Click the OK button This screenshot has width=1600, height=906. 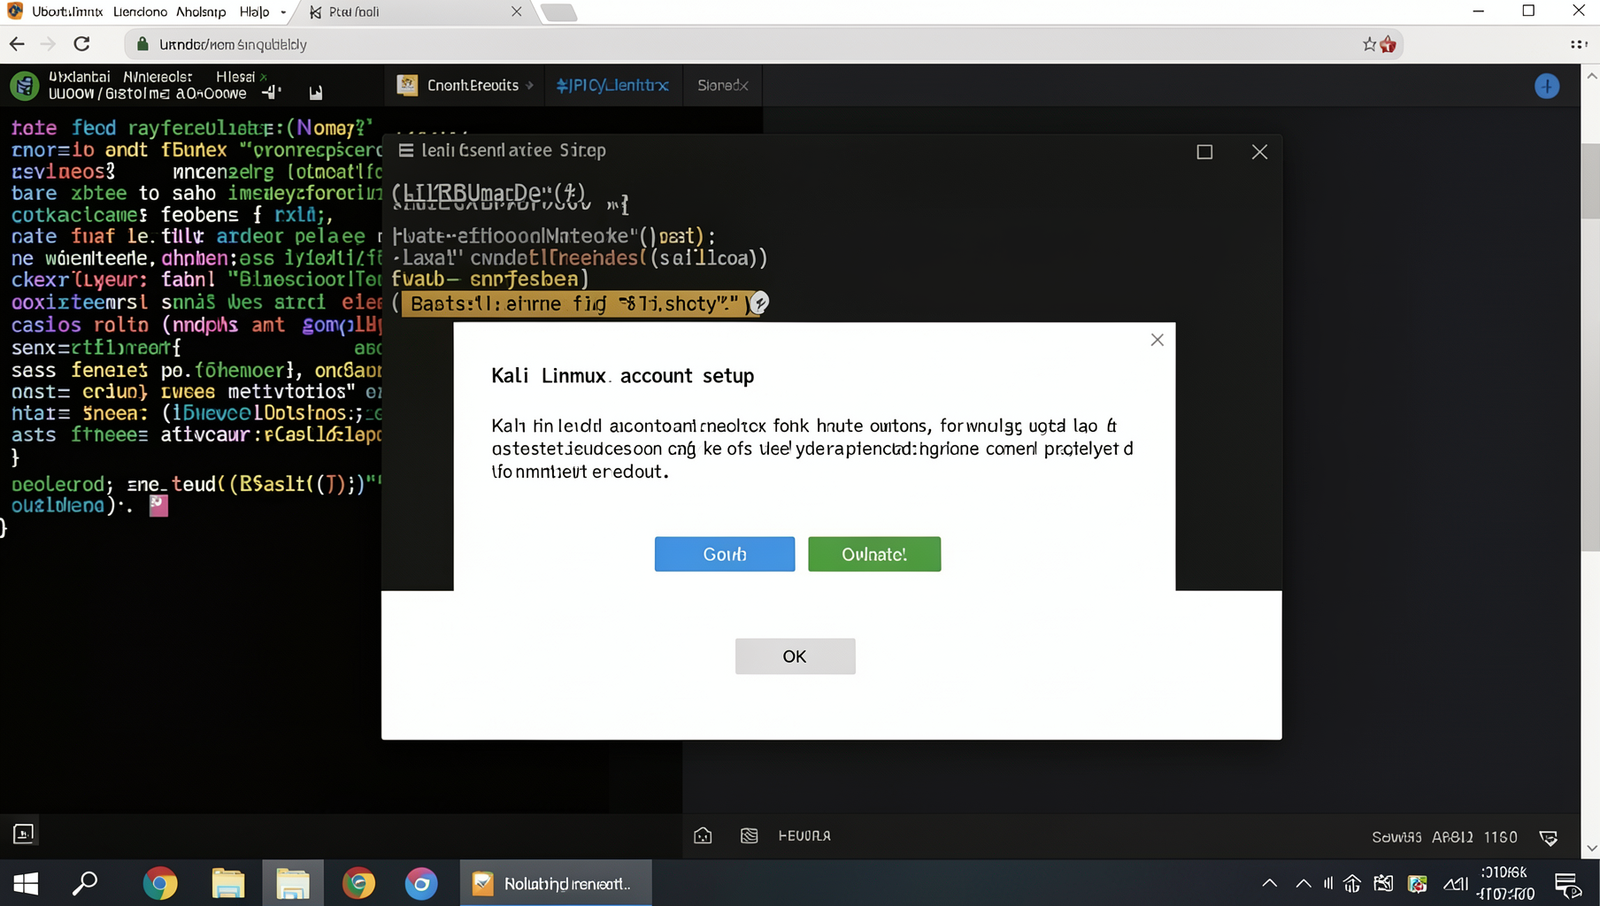click(x=795, y=656)
